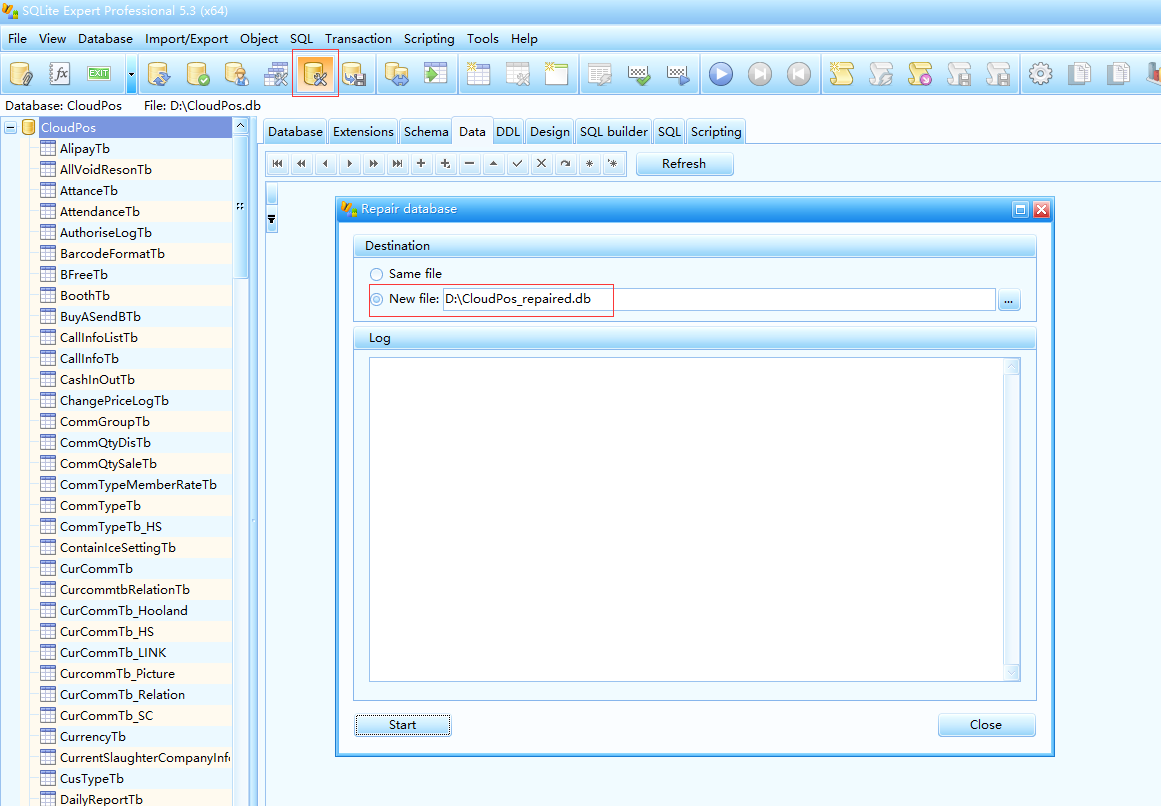Viewport: 1161px width, 806px height.
Task: Click the scroll-up arrow of table tree
Action: tap(240, 126)
